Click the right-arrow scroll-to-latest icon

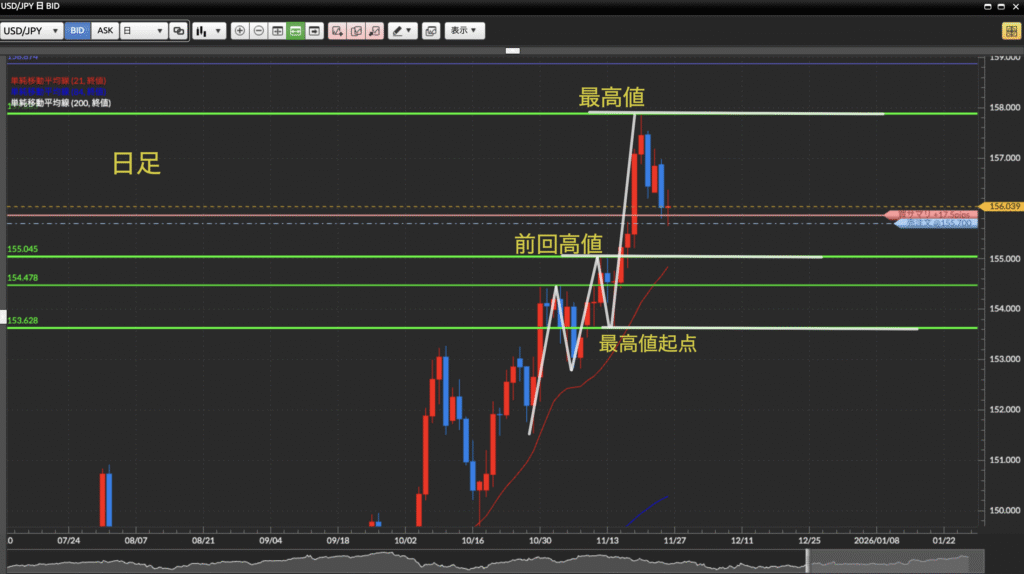click(315, 31)
